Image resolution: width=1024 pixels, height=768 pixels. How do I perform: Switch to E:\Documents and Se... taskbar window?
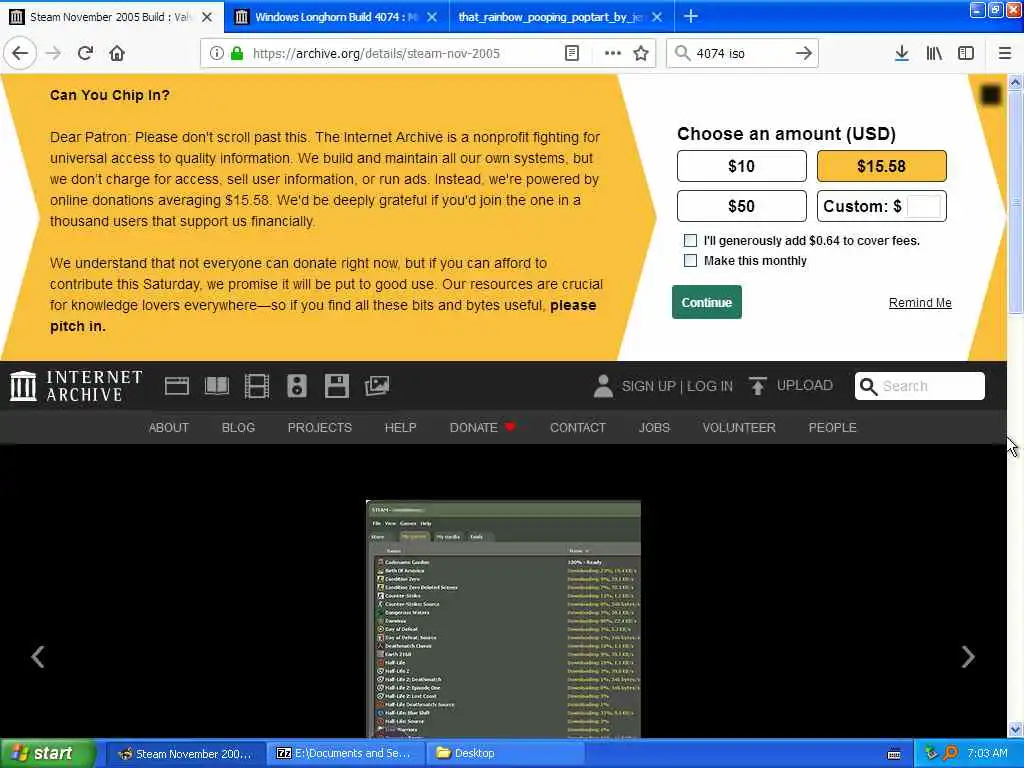point(345,754)
